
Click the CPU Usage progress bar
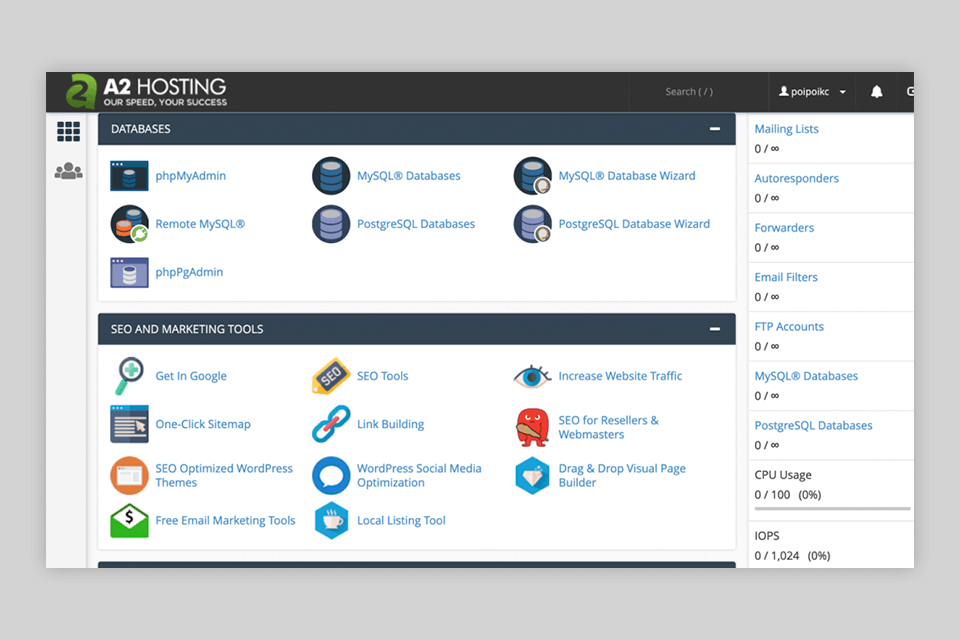tap(833, 508)
